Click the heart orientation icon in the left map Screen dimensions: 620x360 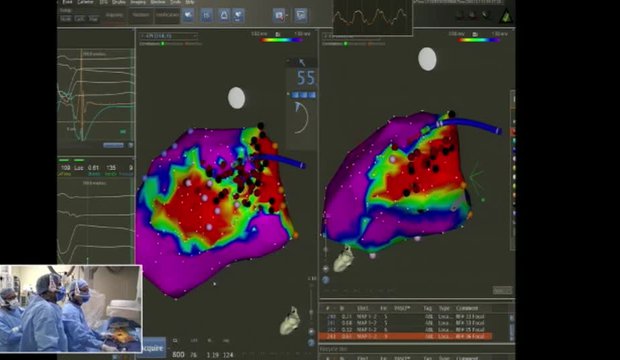click(x=290, y=320)
